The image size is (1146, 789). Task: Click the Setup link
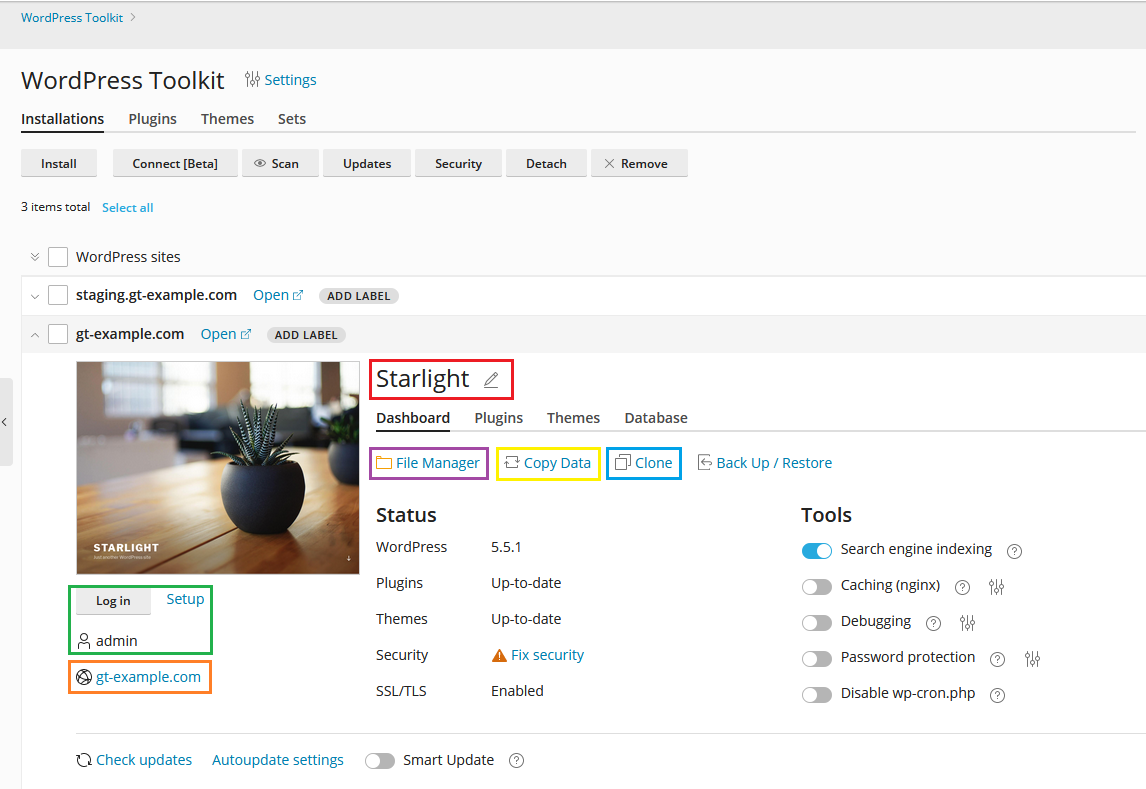tap(185, 599)
